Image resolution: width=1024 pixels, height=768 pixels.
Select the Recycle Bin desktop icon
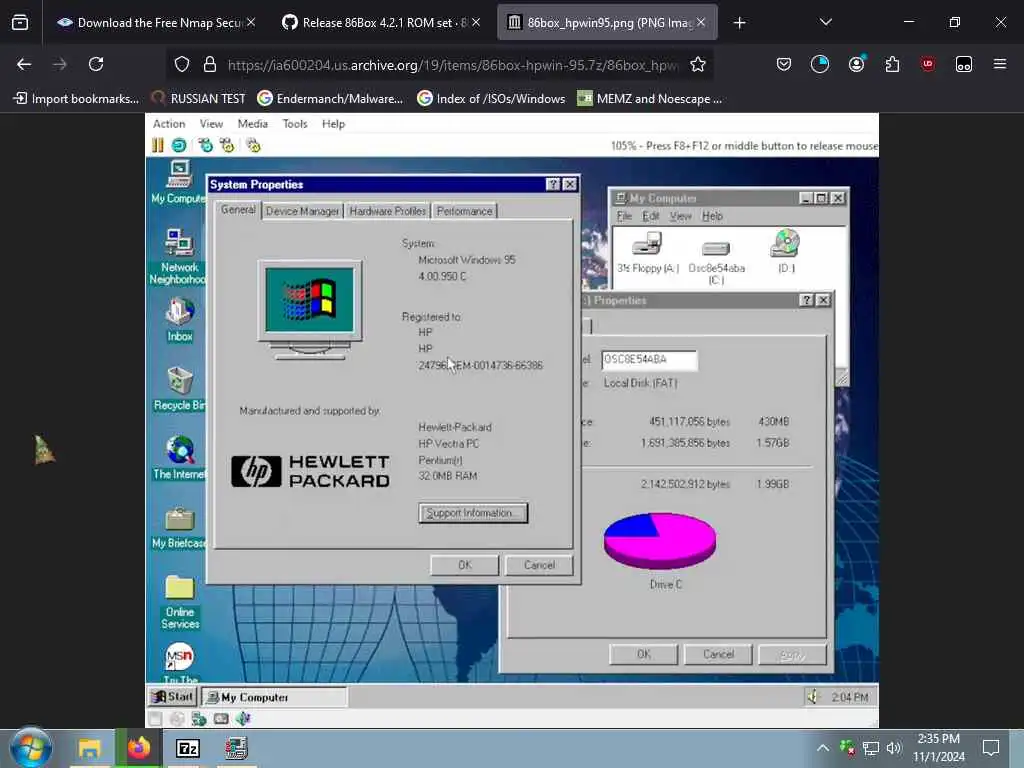180,389
